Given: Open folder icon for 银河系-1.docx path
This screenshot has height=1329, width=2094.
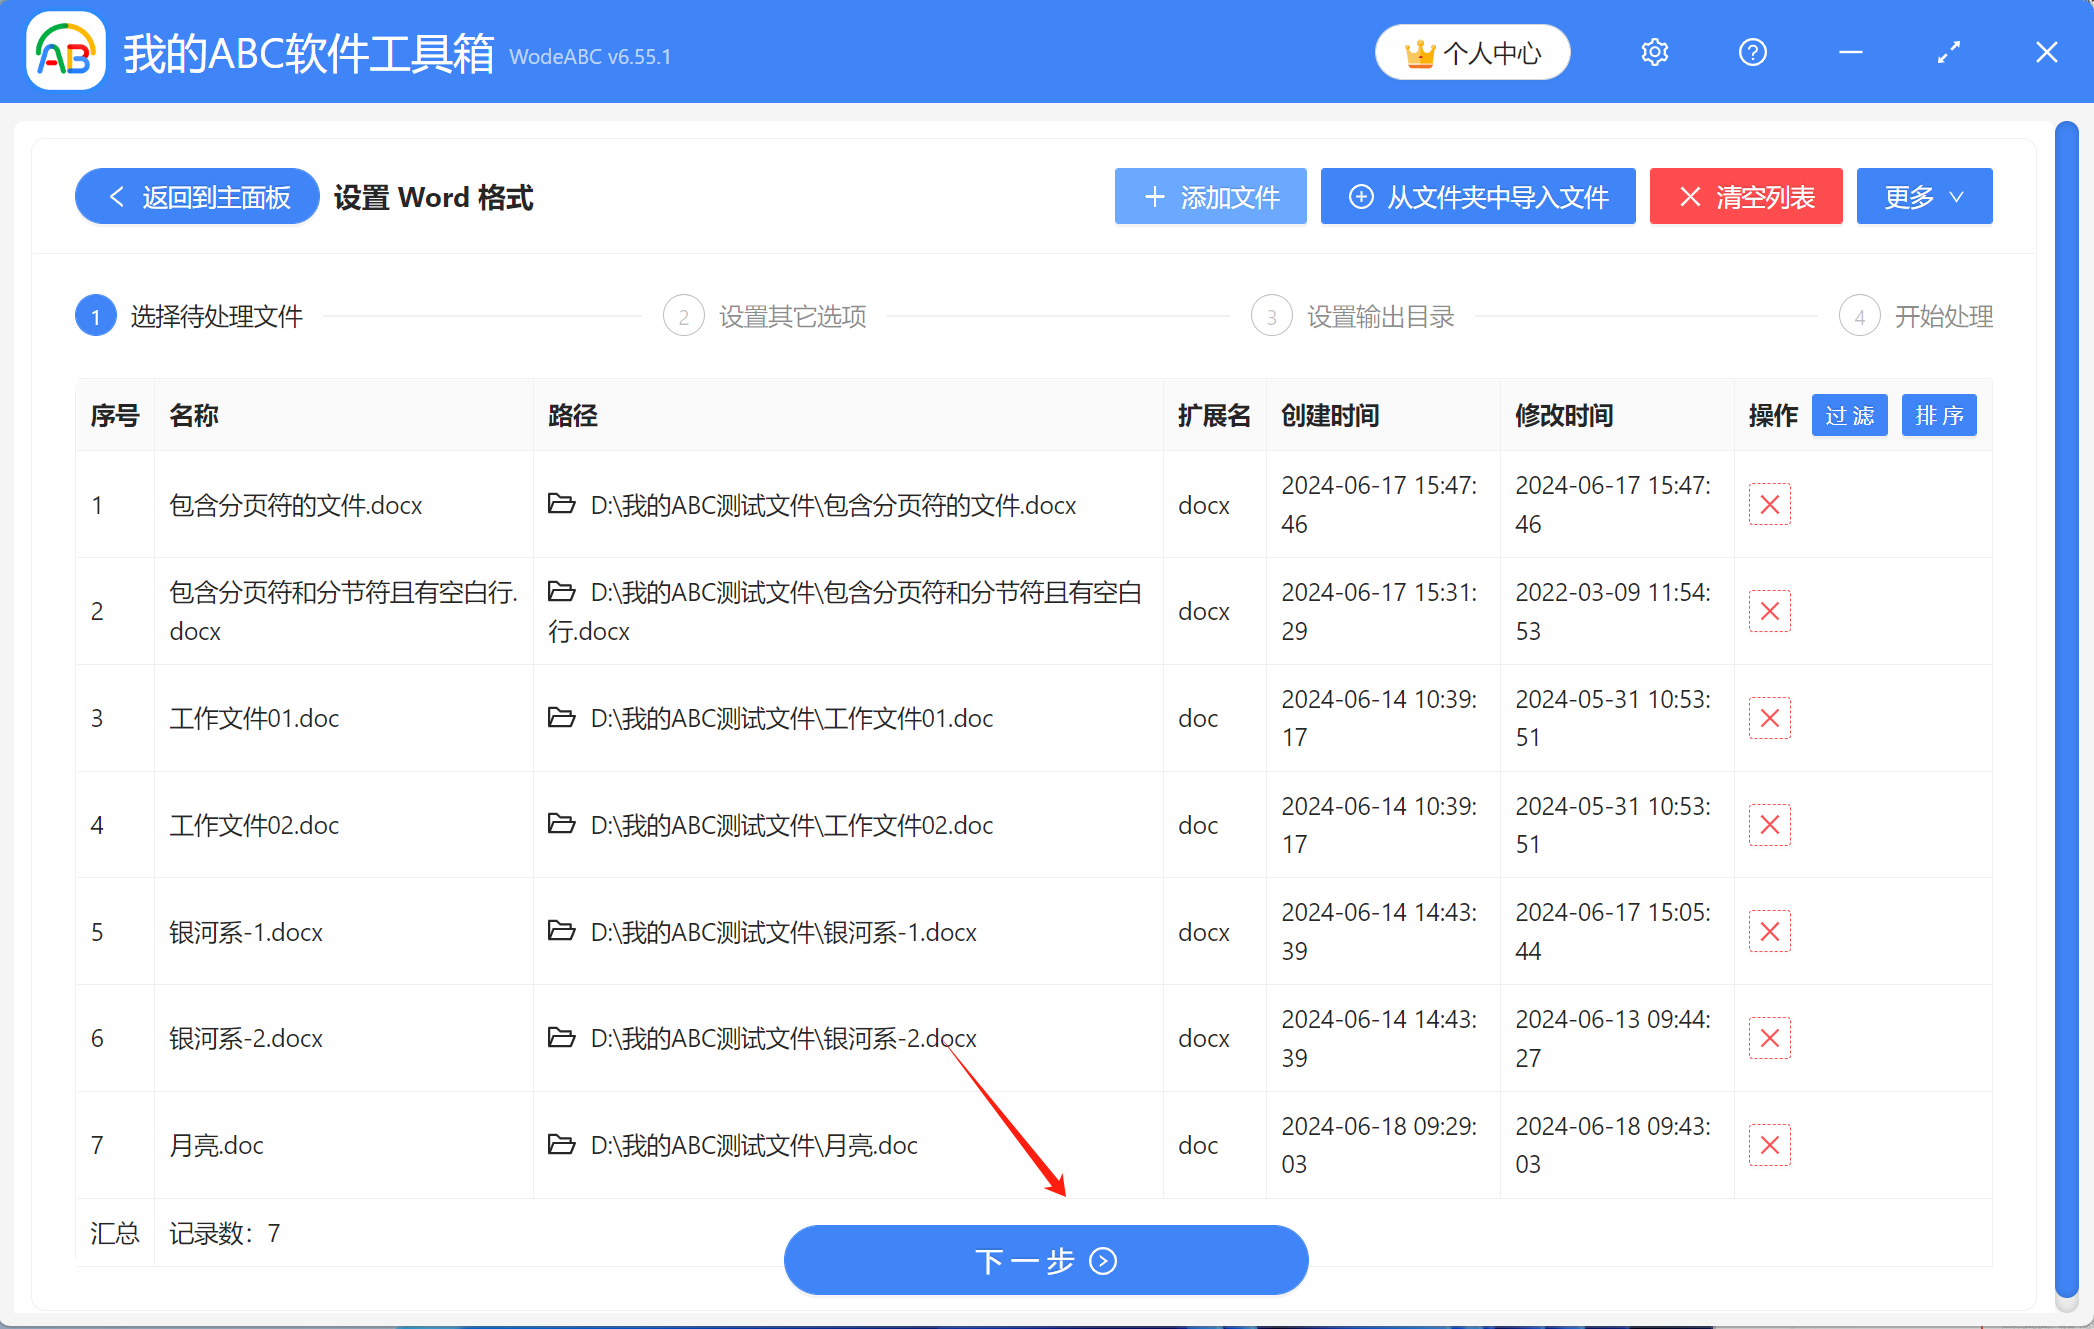Looking at the screenshot, I should [x=562, y=932].
